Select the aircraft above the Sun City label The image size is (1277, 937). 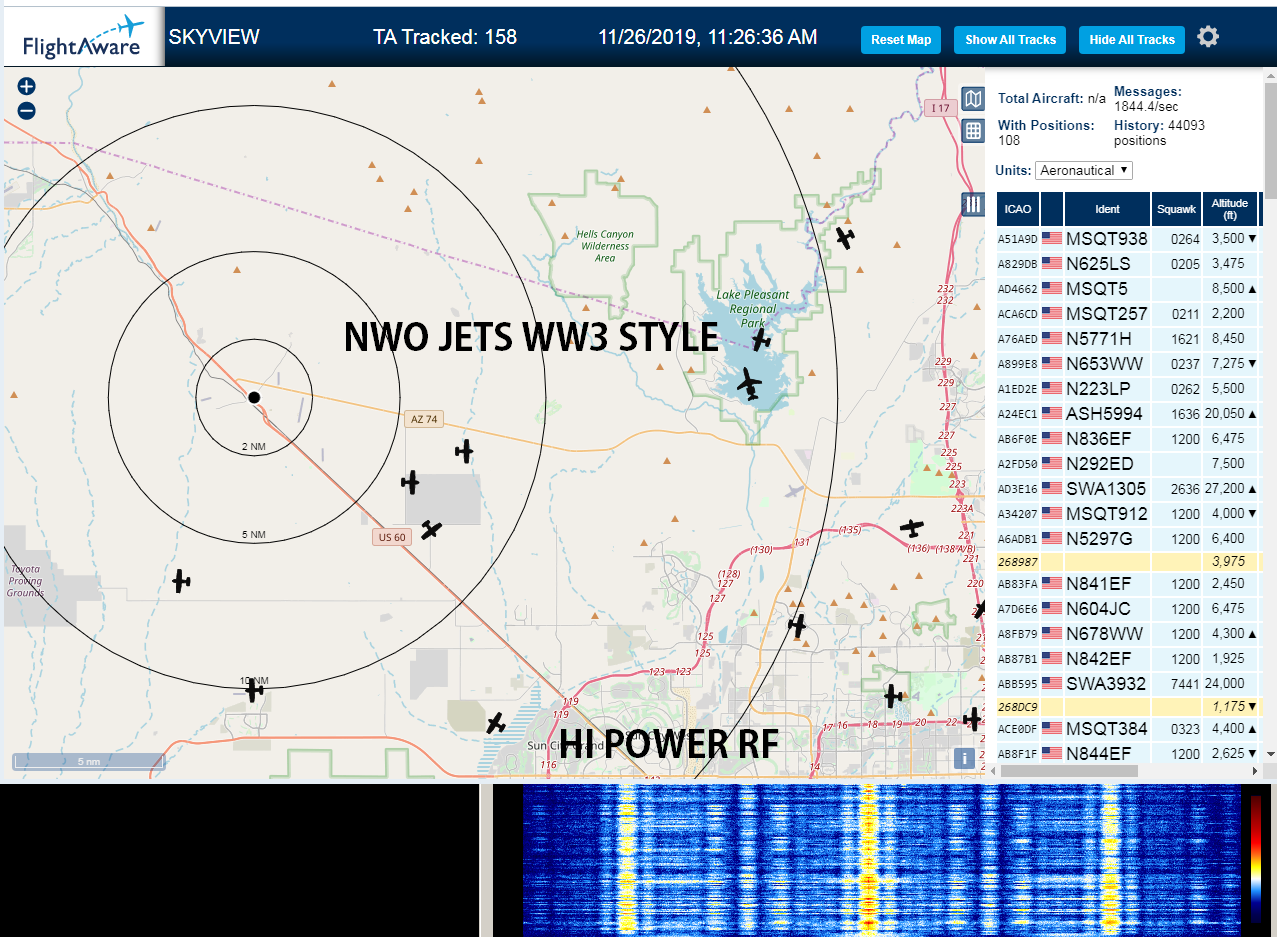pos(496,722)
